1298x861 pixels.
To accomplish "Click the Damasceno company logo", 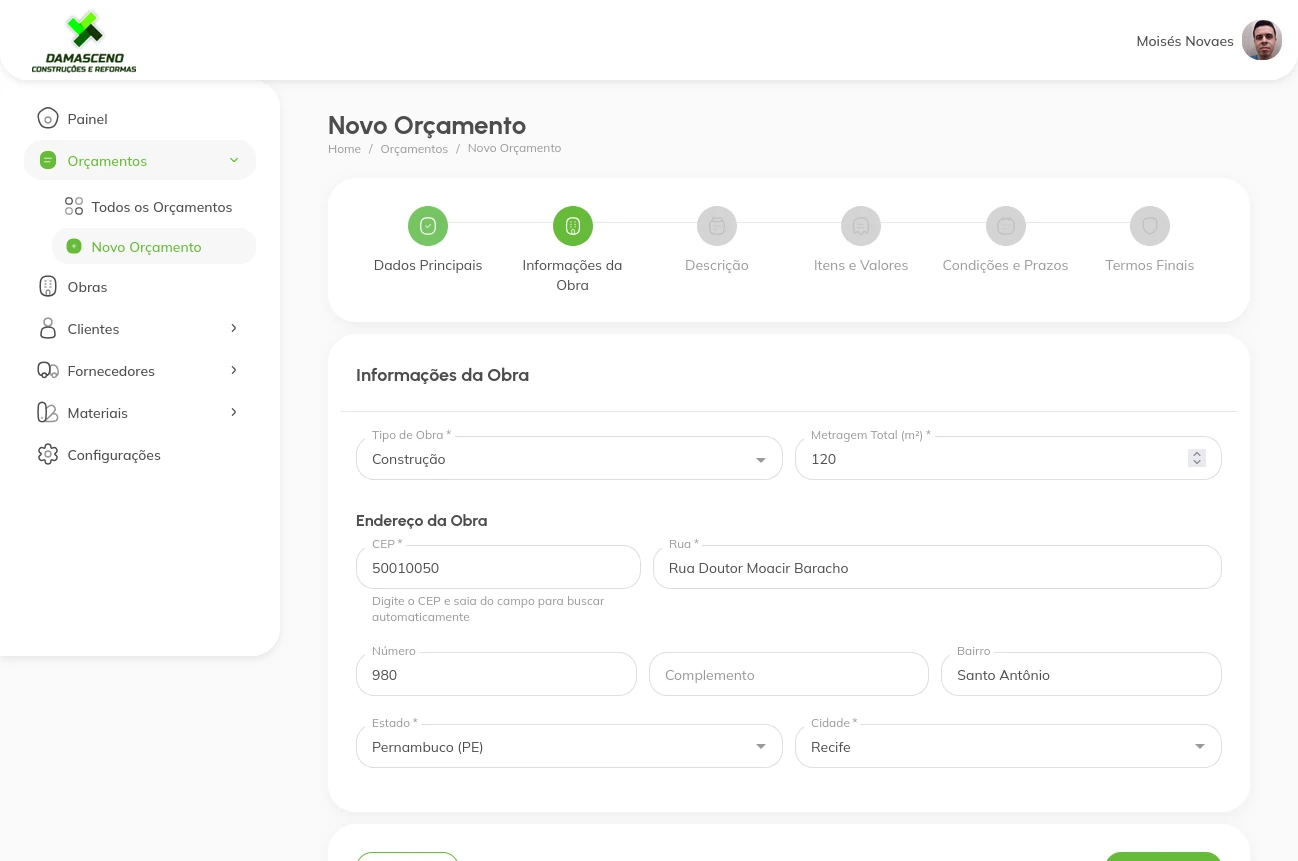I will (84, 42).
